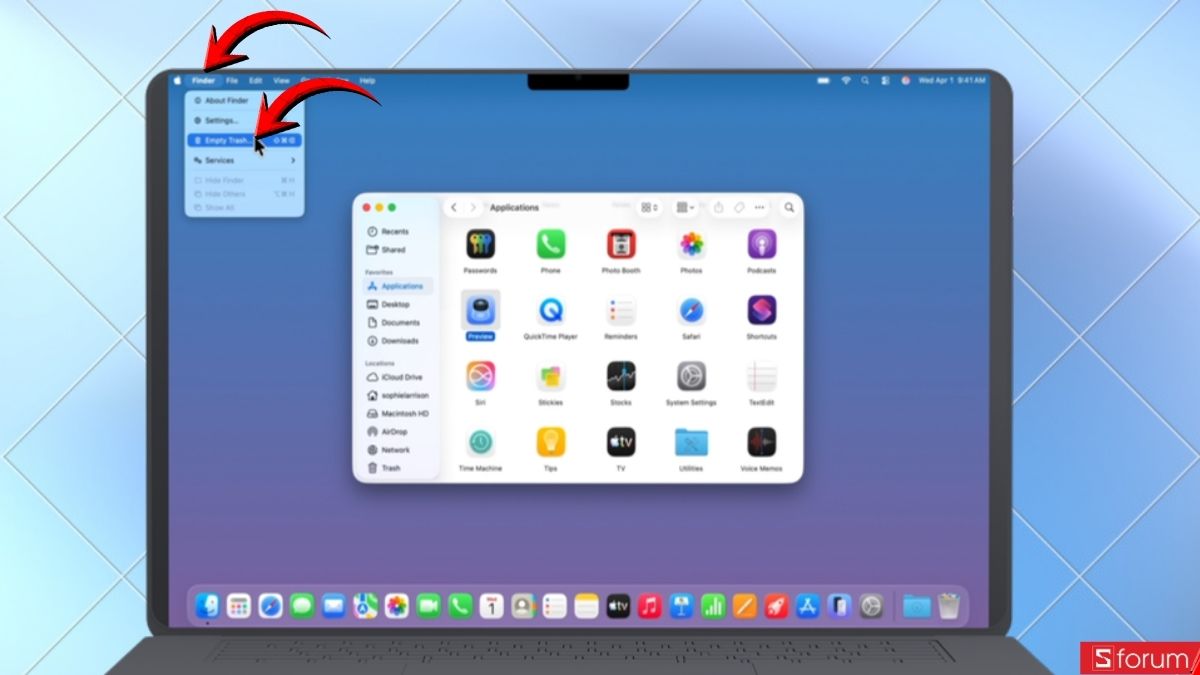Image resolution: width=1200 pixels, height=675 pixels.
Task: Open the more actions ellipsis menu
Action: click(760, 207)
